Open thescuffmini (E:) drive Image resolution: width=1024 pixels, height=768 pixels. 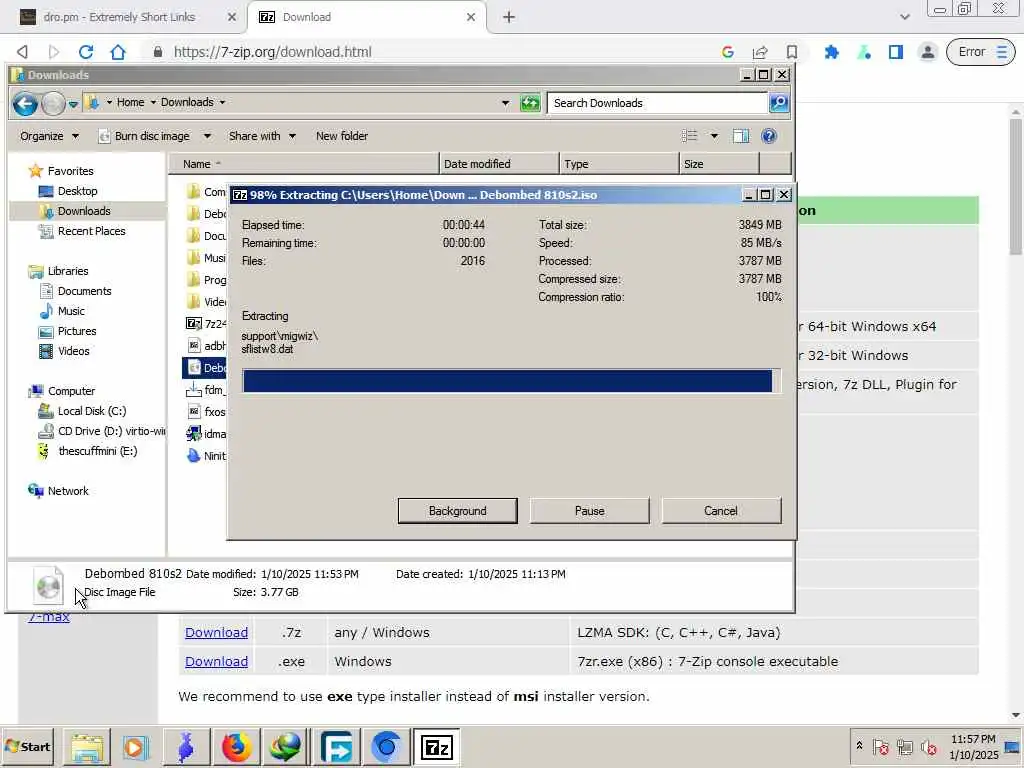tap(97, 451)
